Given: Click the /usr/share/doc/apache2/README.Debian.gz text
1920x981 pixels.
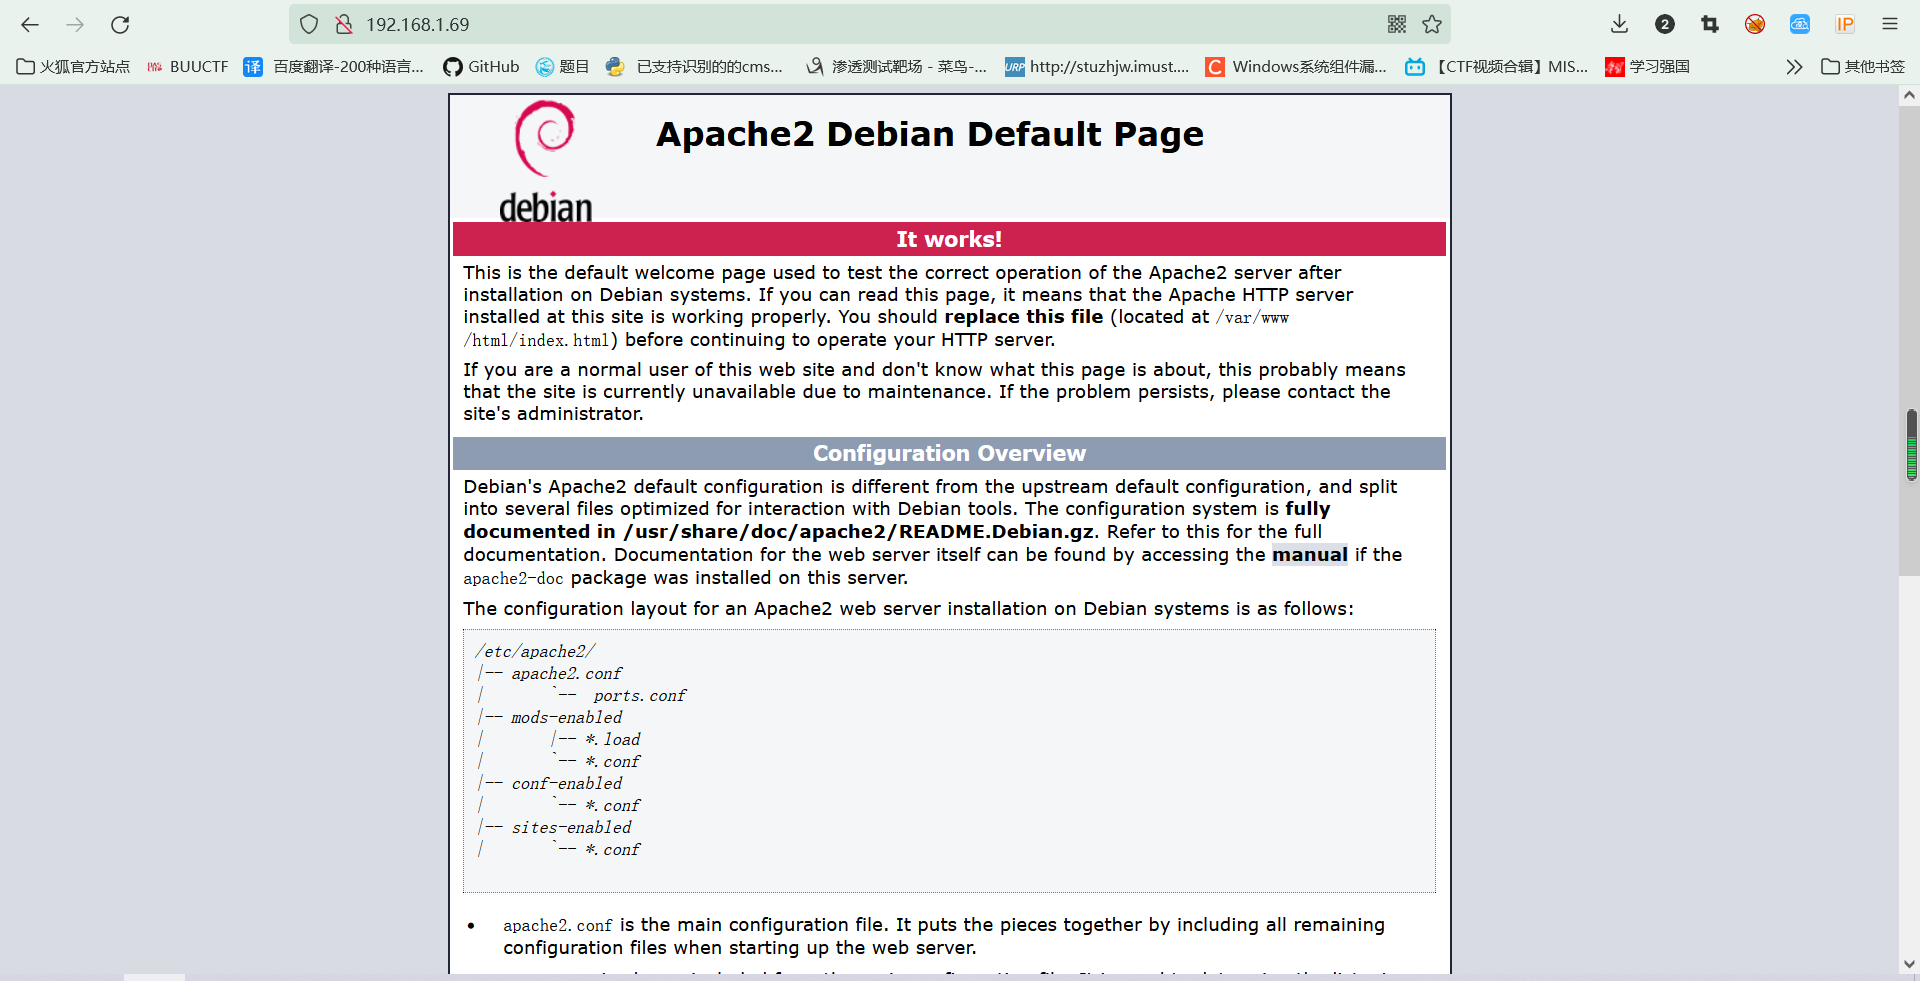Looking at the screenshot, I should point(860,532).
